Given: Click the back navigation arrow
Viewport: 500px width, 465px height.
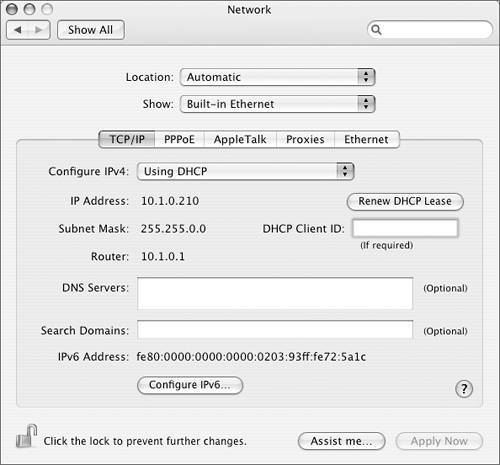Looking at the screenshot, I should coord(18,30).
